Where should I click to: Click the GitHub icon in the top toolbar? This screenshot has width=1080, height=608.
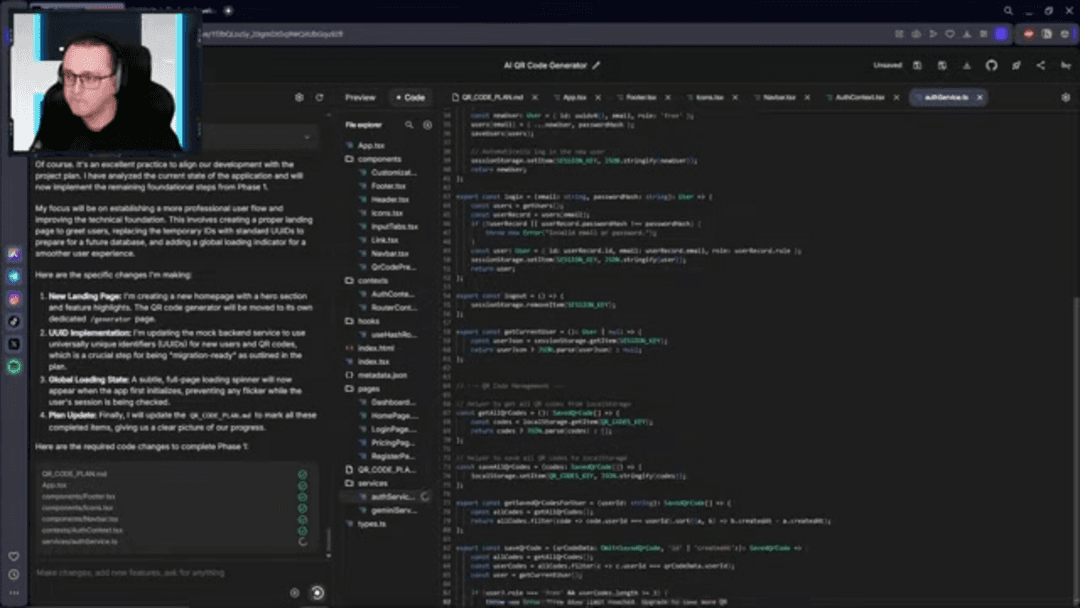991,66
